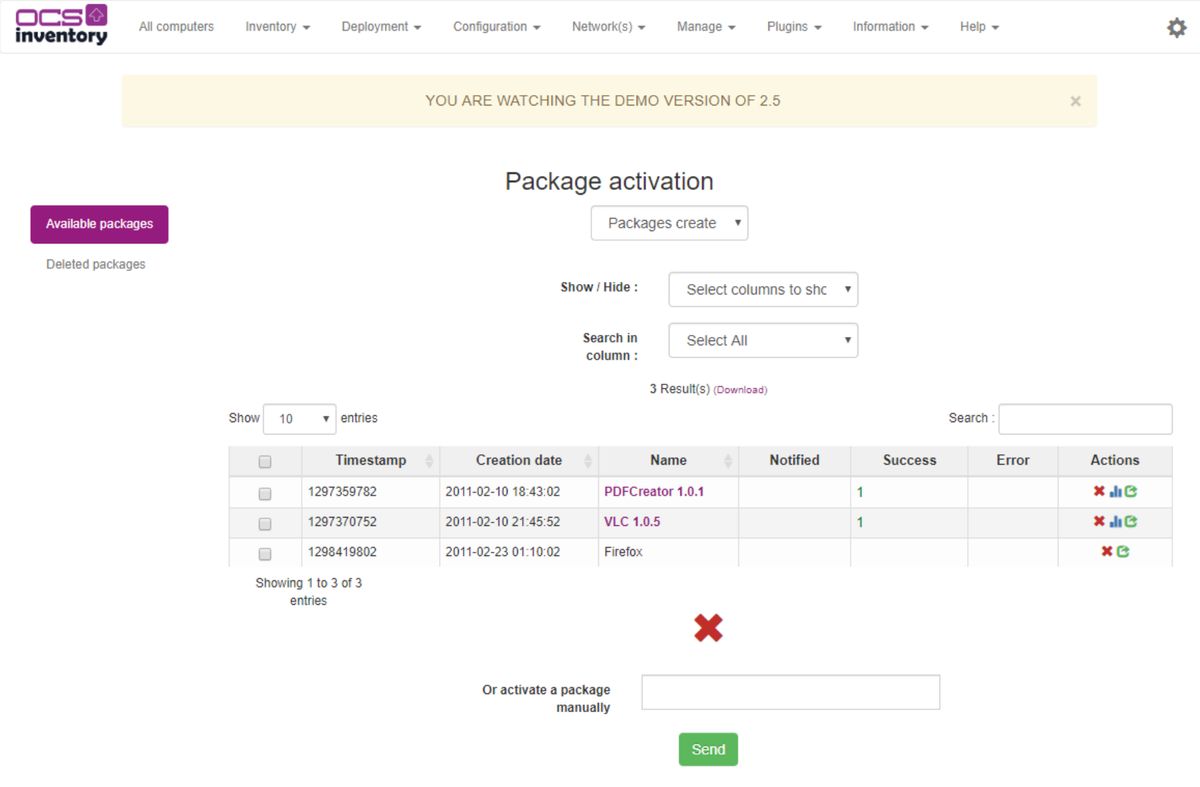Remove the Firefox package with the red X
This screenshot has width=1200, height=787.
tap(1107, 551)
